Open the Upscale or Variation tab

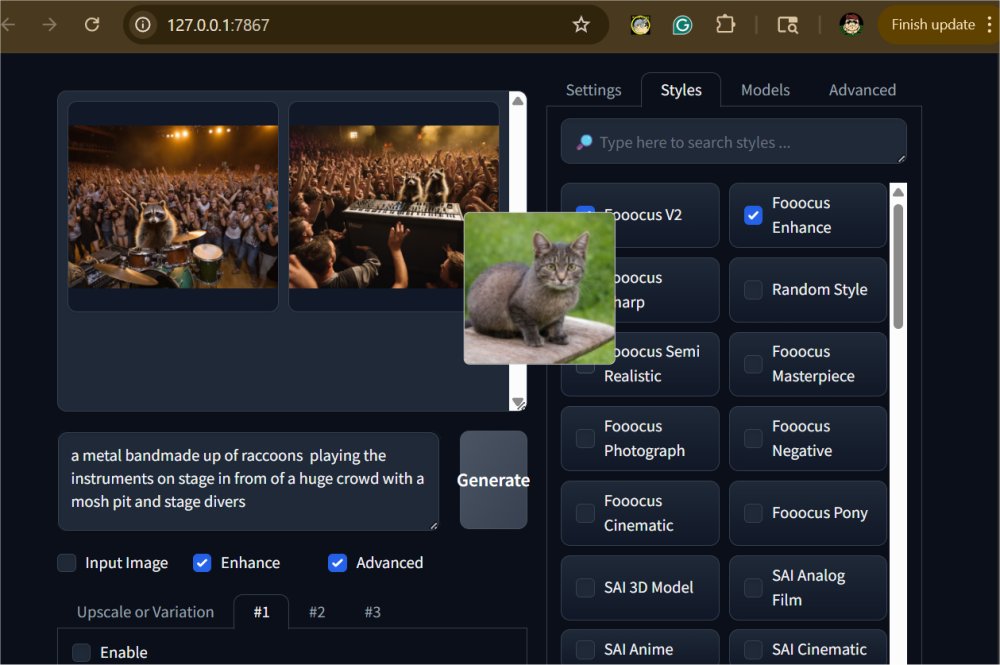[x=145, y=612]
